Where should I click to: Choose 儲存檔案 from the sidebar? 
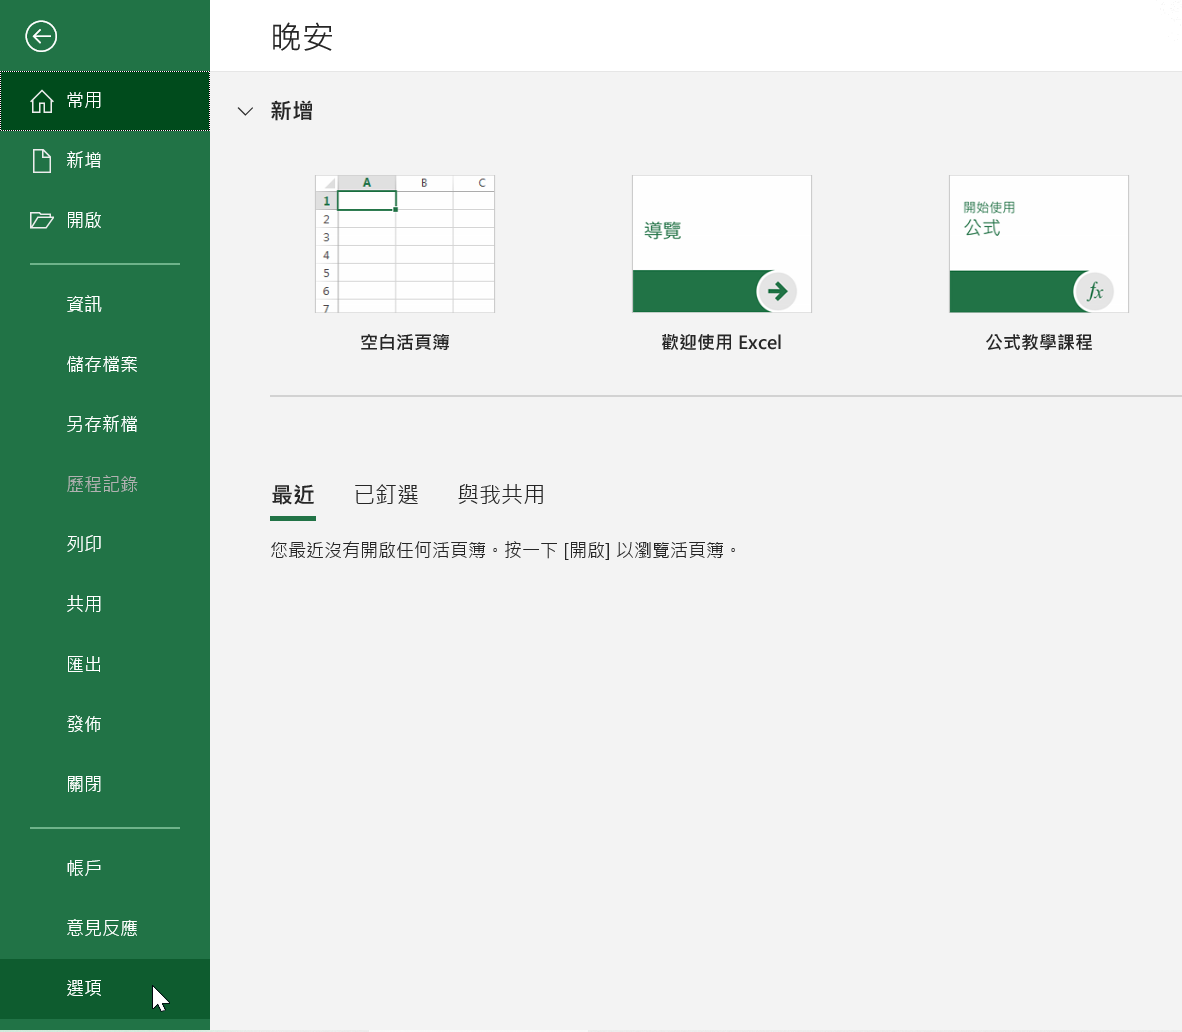point(105,364)
